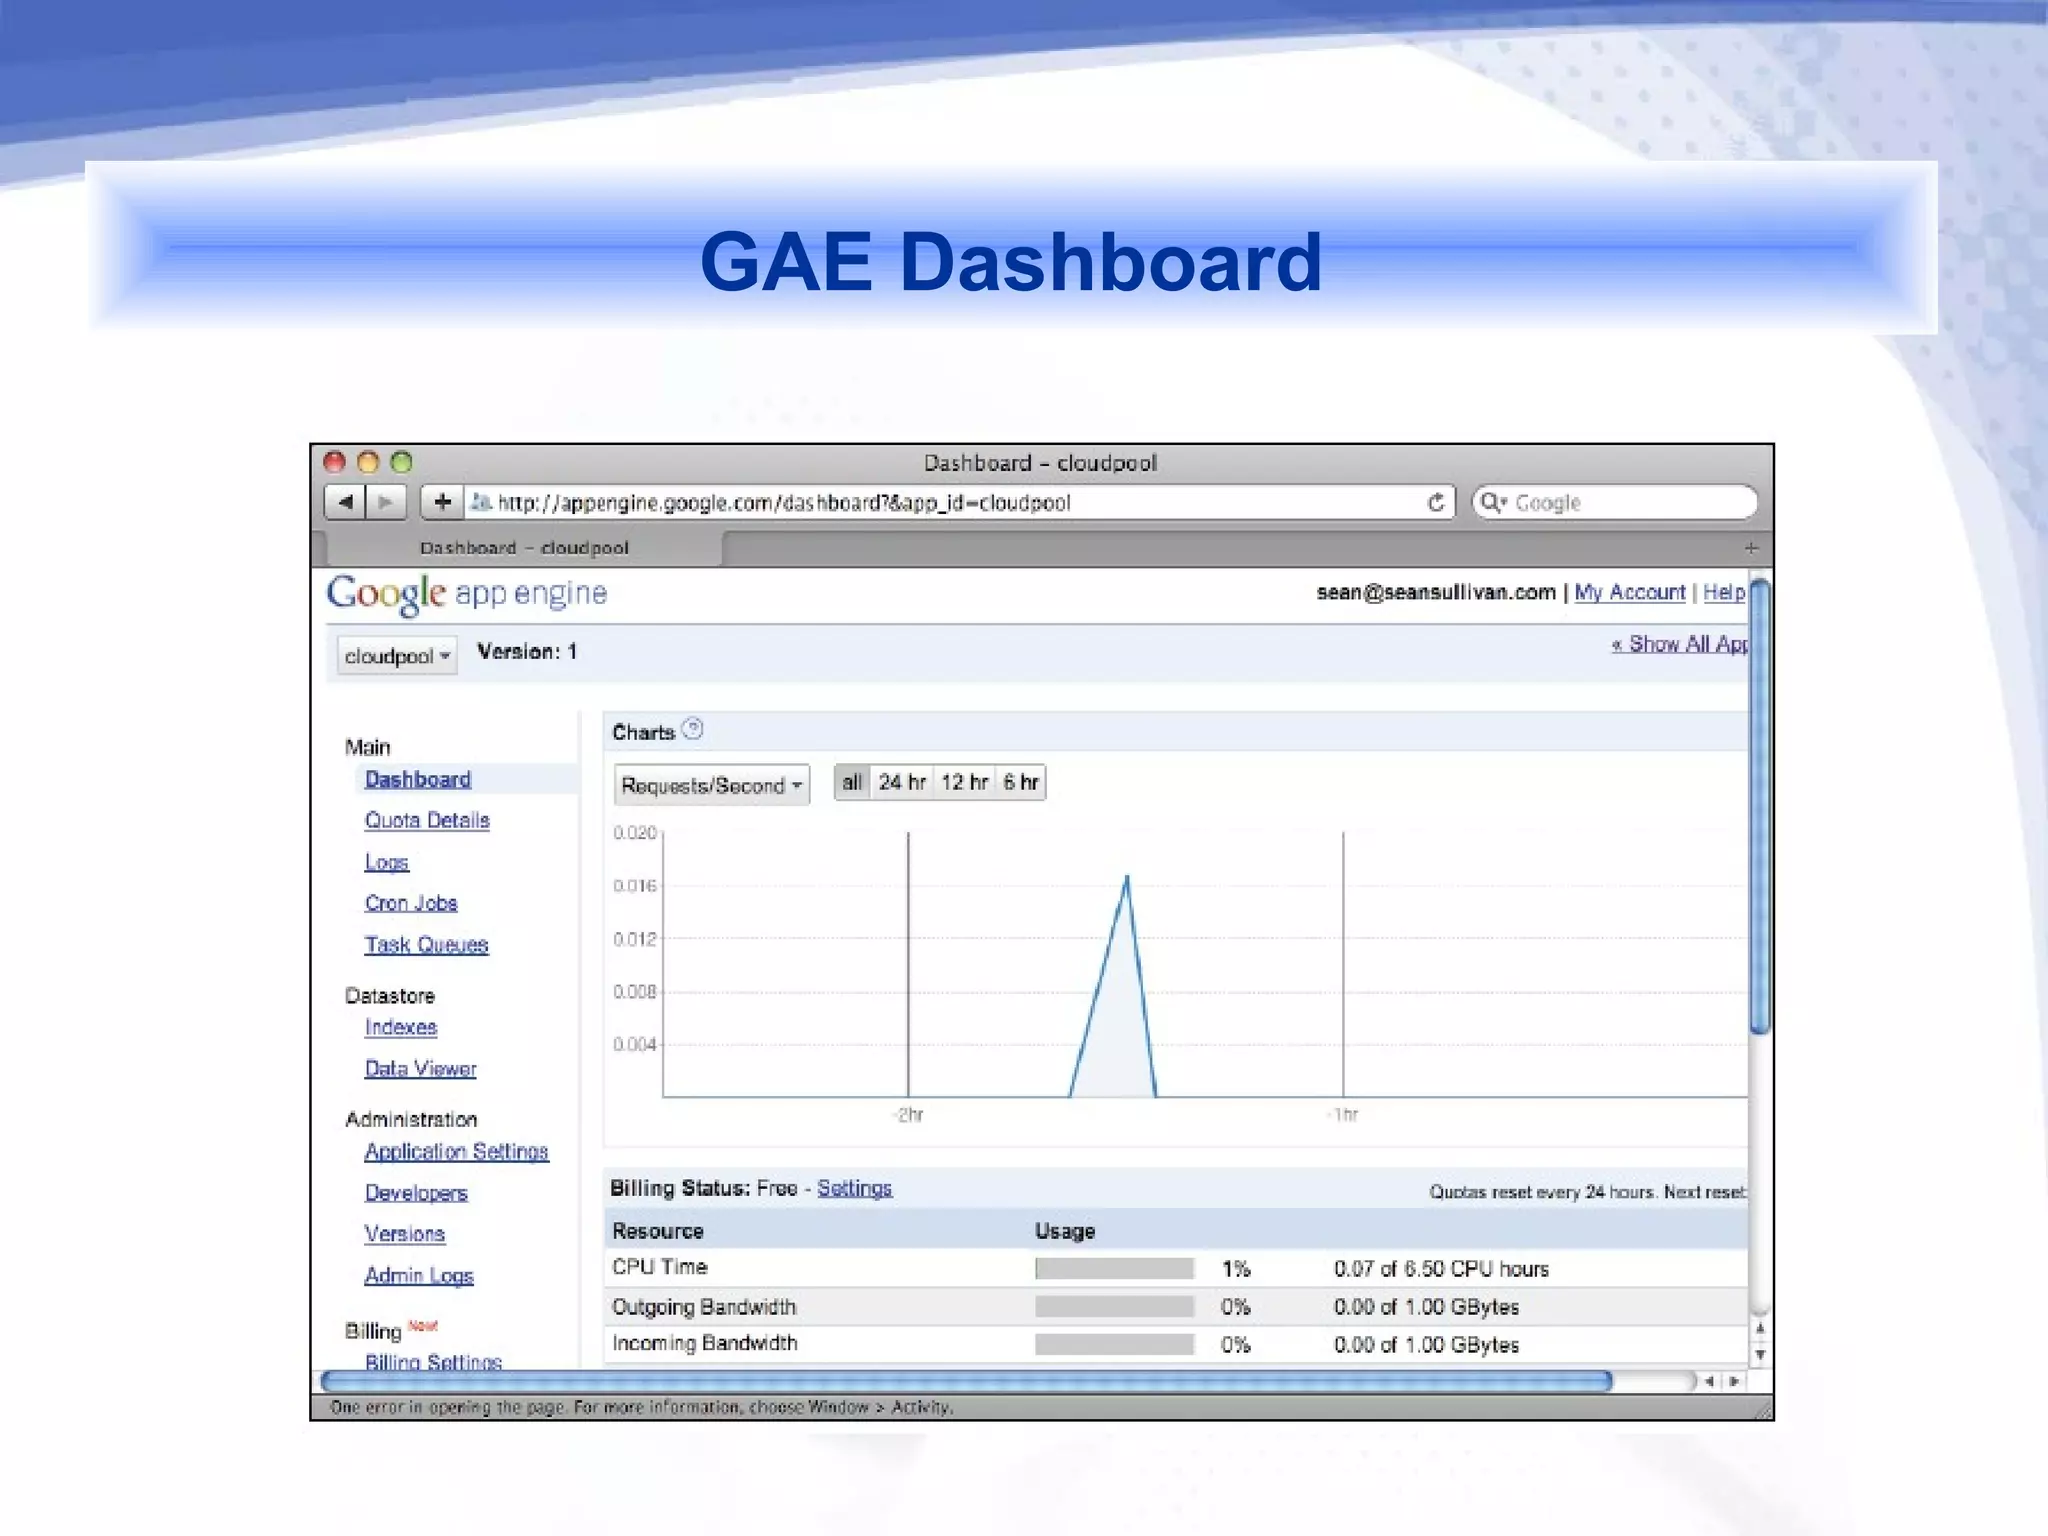The image size is (2048, 1536).
Task: Open the Admin Logs link
Action: point(419,1276)
